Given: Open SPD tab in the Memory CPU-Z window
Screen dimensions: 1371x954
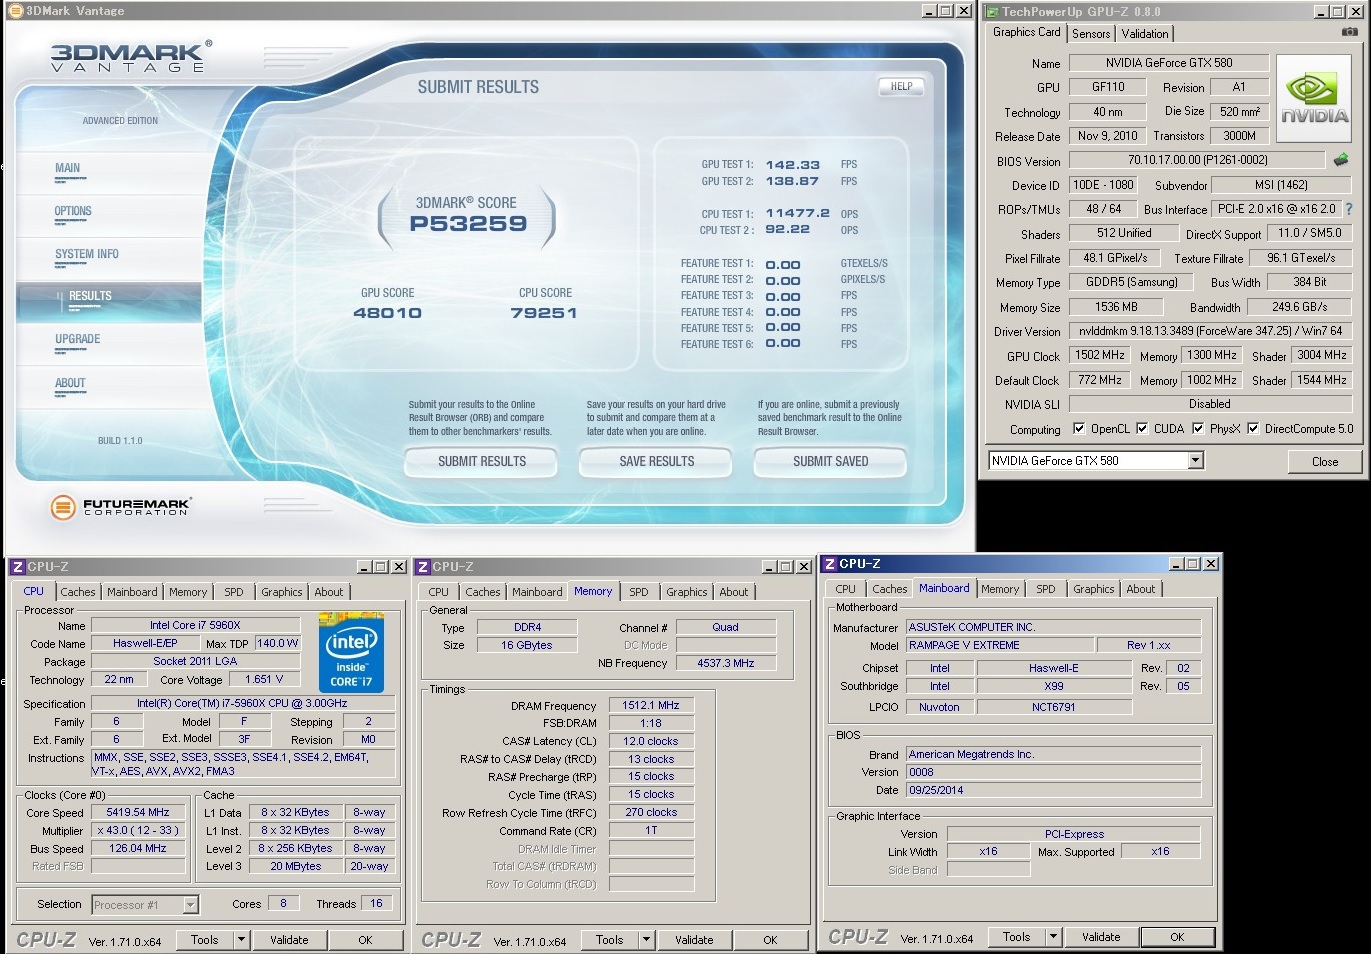Looking at the screenshot, I should tap(639, 592).
